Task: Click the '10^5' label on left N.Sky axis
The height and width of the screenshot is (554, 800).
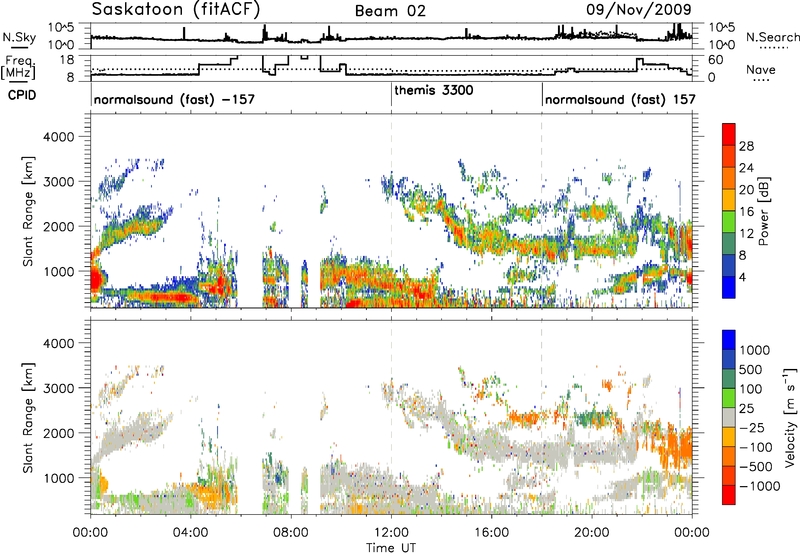Action: click(61, 28)
